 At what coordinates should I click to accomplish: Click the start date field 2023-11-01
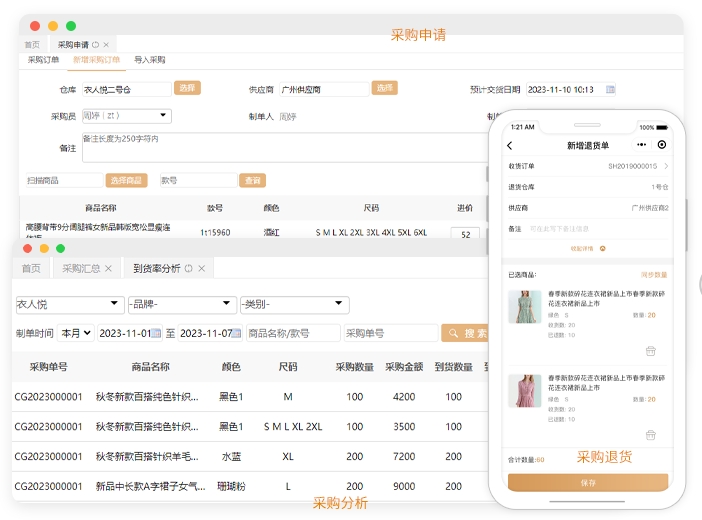[130, 333]
